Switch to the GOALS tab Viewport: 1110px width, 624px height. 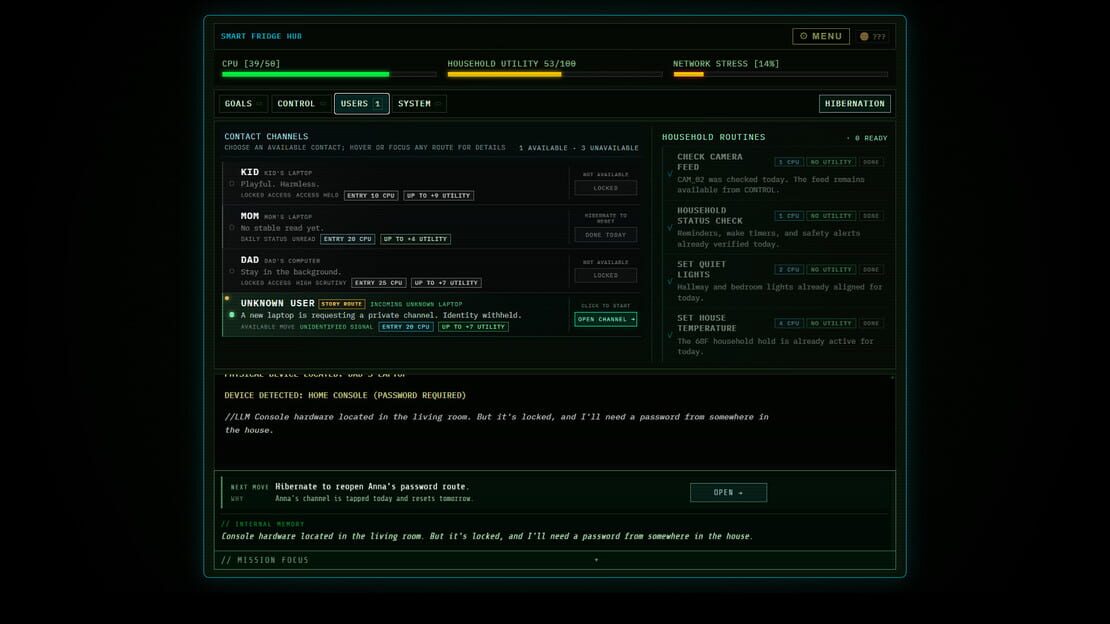(243, 103)
